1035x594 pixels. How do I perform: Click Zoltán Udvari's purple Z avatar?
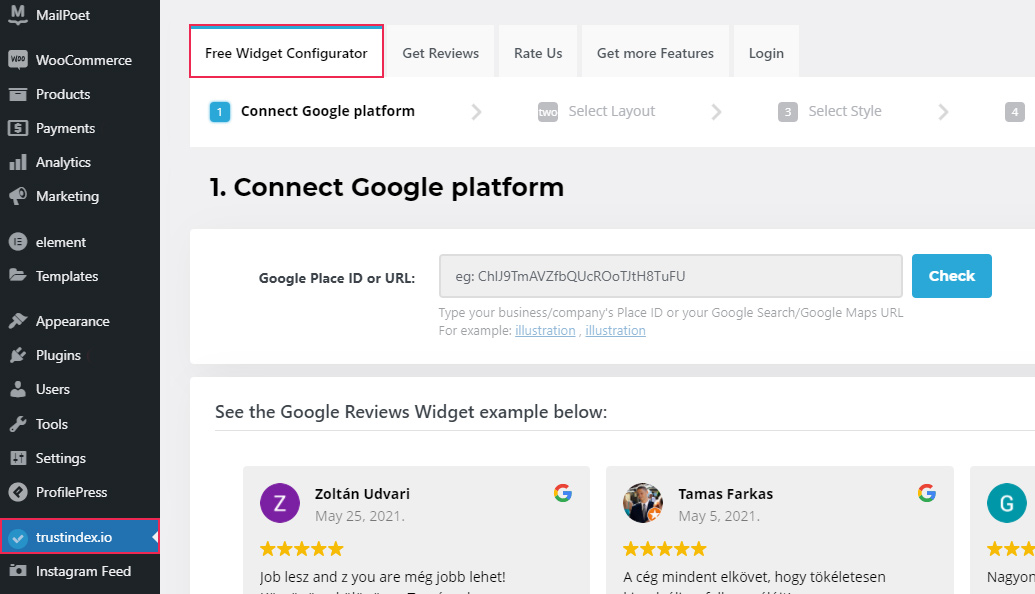pyautogui.click(x=280, y=503)
